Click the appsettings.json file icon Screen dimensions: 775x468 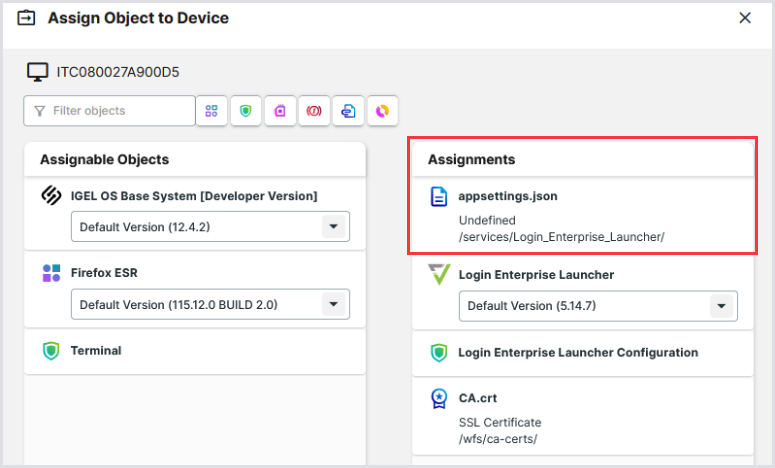(439, 197)
